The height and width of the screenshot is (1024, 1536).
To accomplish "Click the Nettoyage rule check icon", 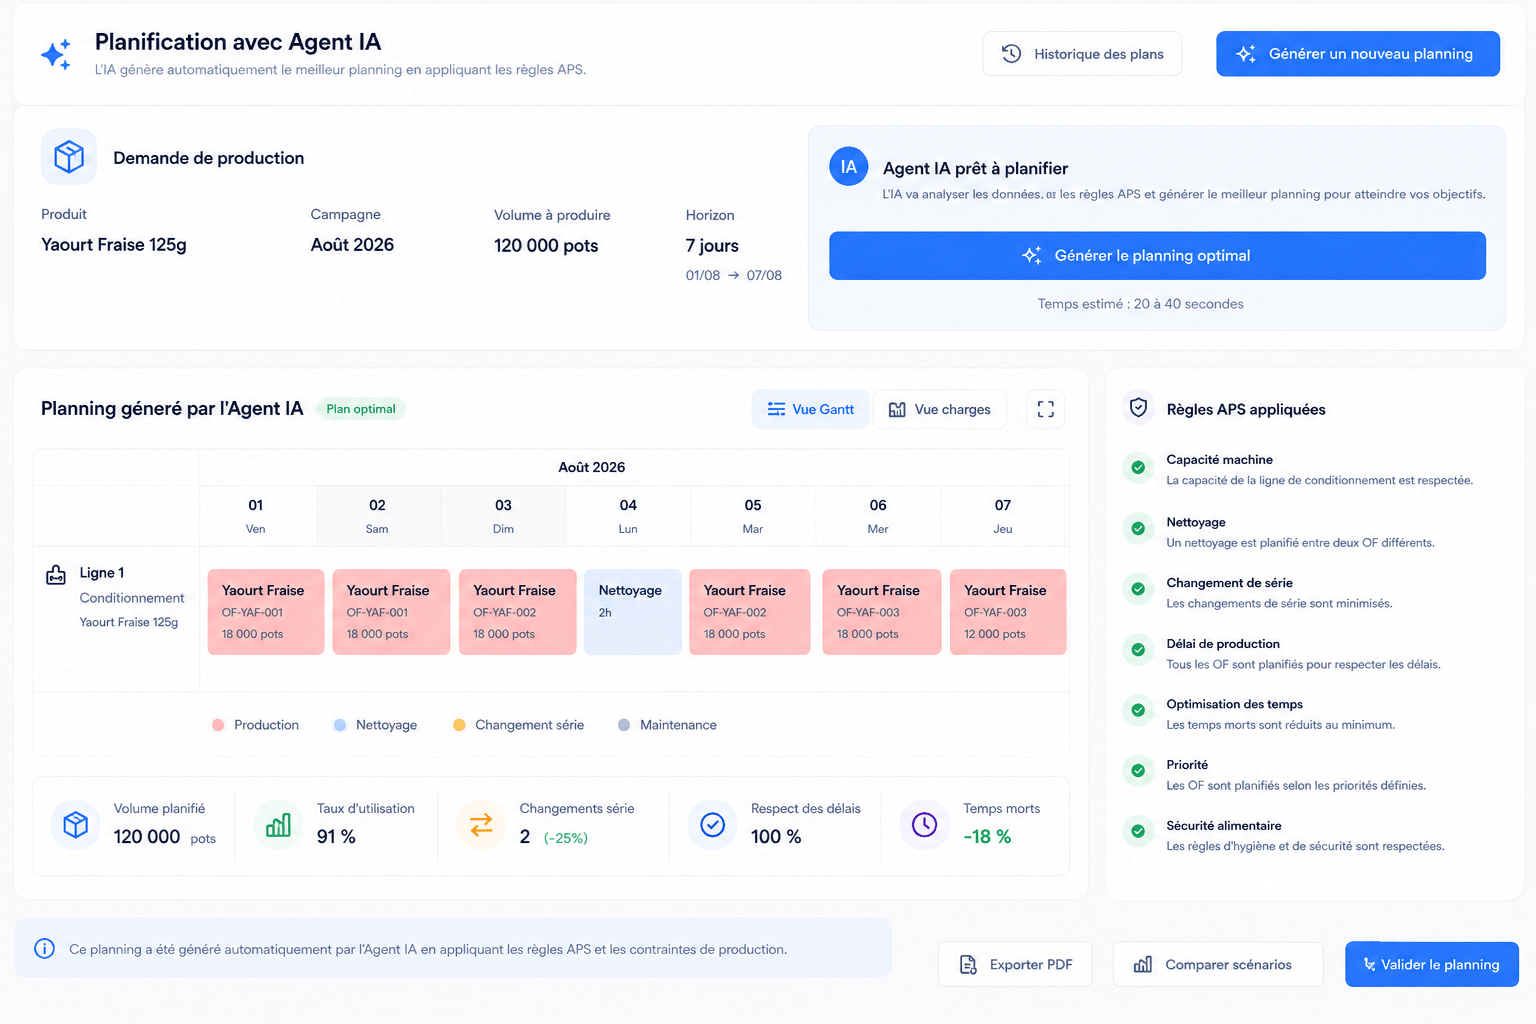I will [x=1138, y=528].
